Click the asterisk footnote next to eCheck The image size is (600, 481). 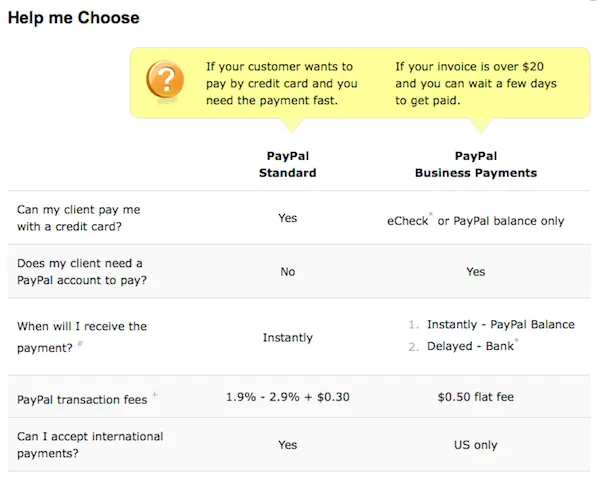pyautogui.click(x=431, y=214)
